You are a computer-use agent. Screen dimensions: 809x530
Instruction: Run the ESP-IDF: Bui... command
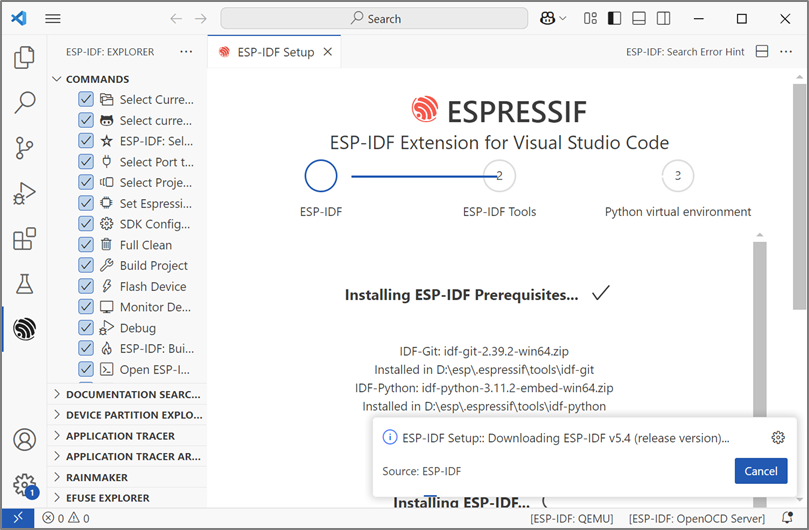(157, 348)
